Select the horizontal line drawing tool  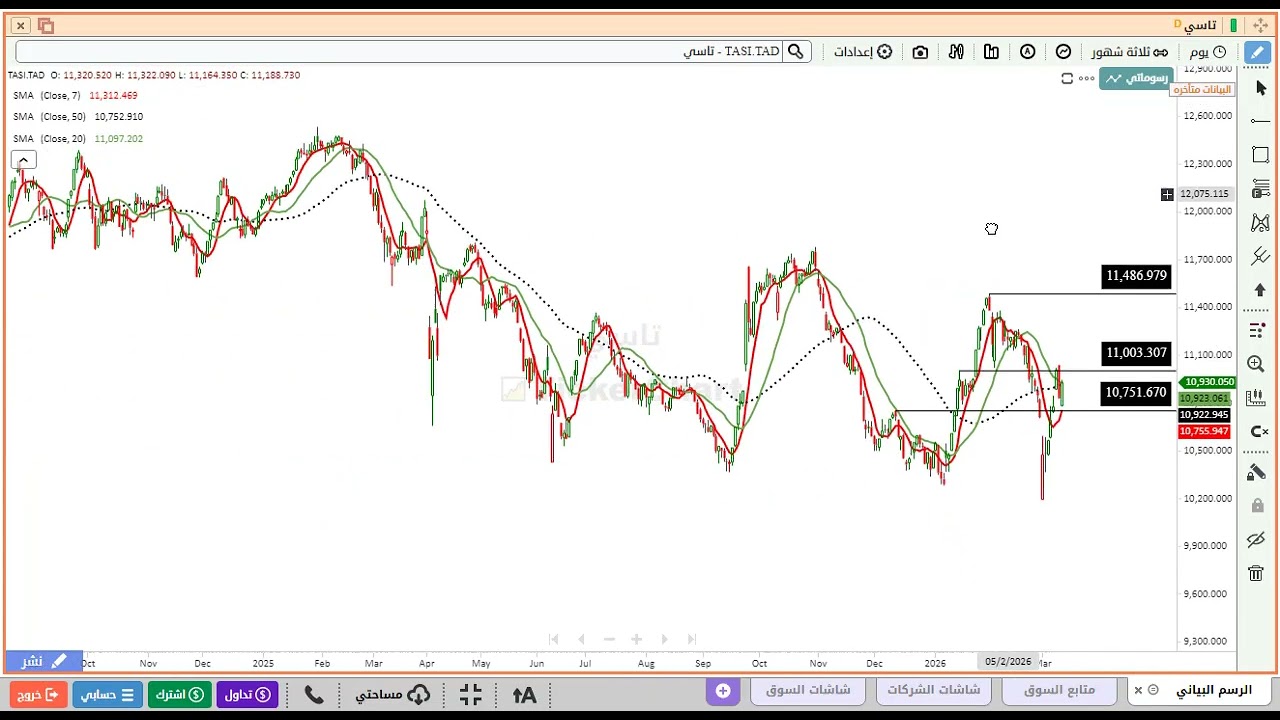pos(1260,121)
